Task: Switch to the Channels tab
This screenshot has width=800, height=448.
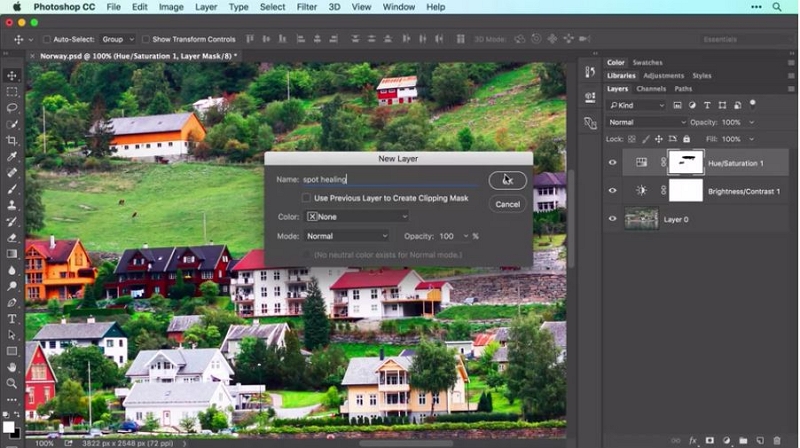Action: tap(651, 89)
